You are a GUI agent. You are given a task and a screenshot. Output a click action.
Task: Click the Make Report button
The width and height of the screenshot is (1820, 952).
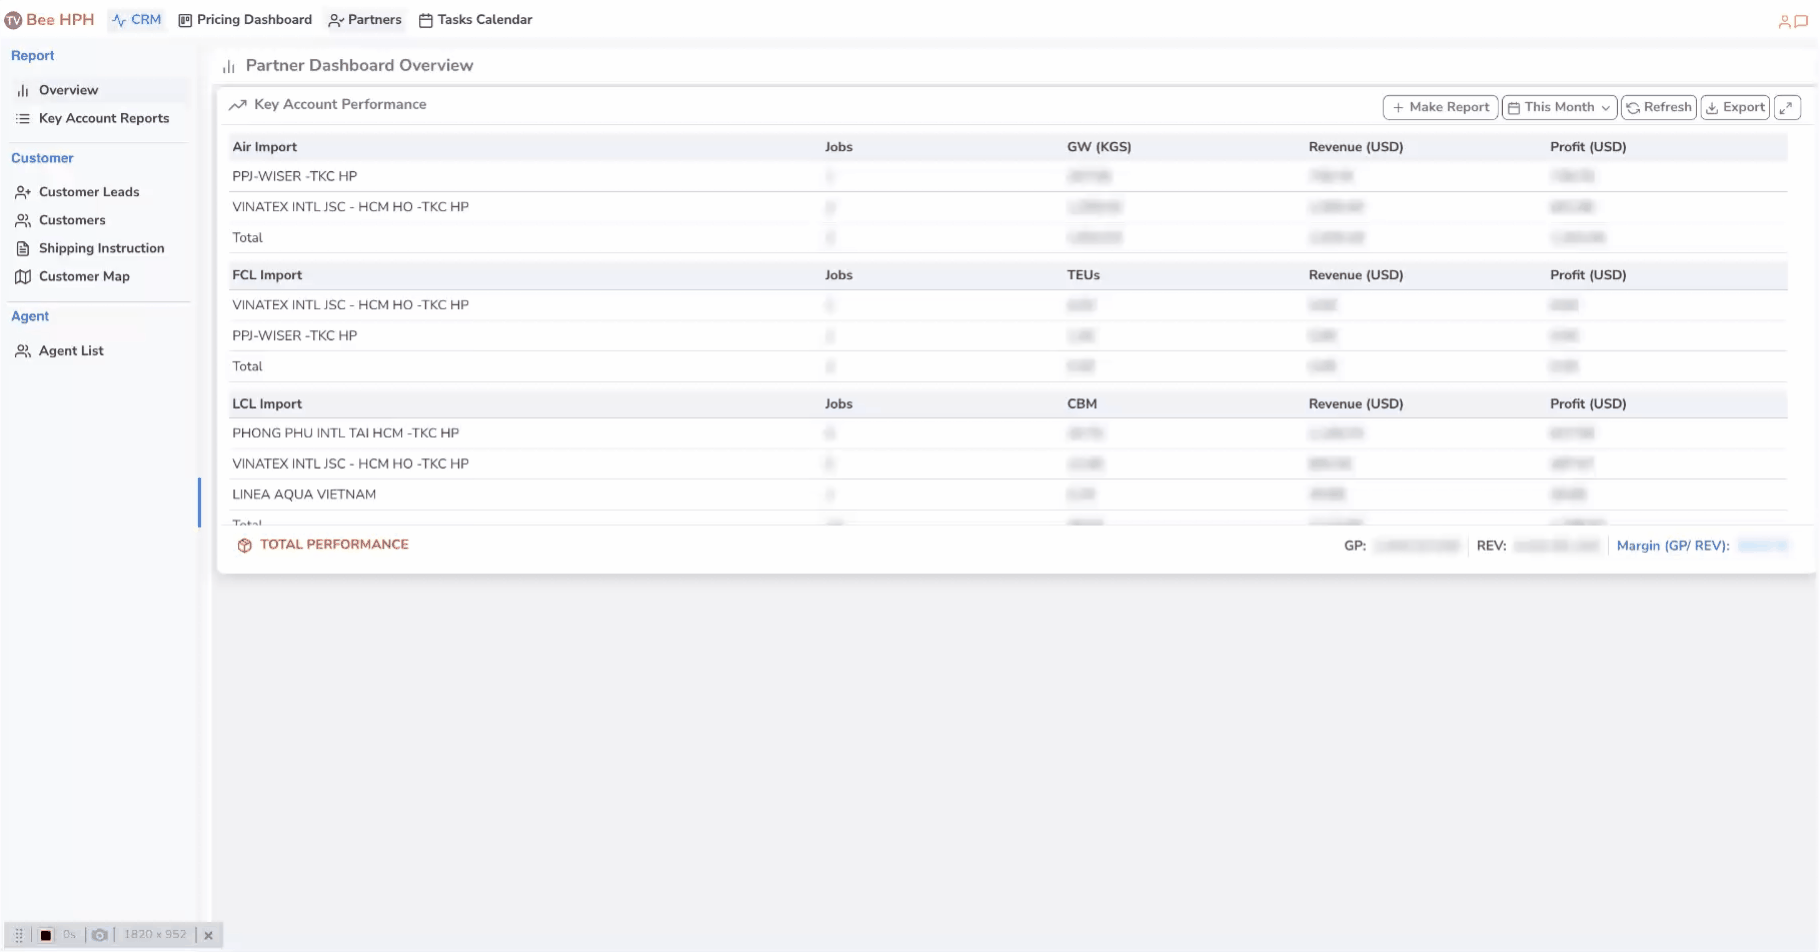pos(1440,107)
